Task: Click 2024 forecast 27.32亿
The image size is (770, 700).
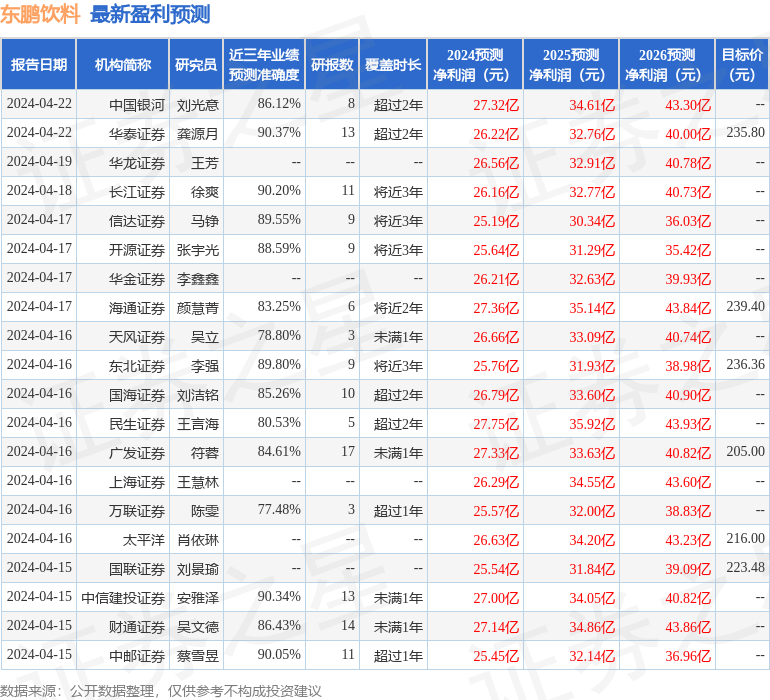Action: (x=496, y=105)
